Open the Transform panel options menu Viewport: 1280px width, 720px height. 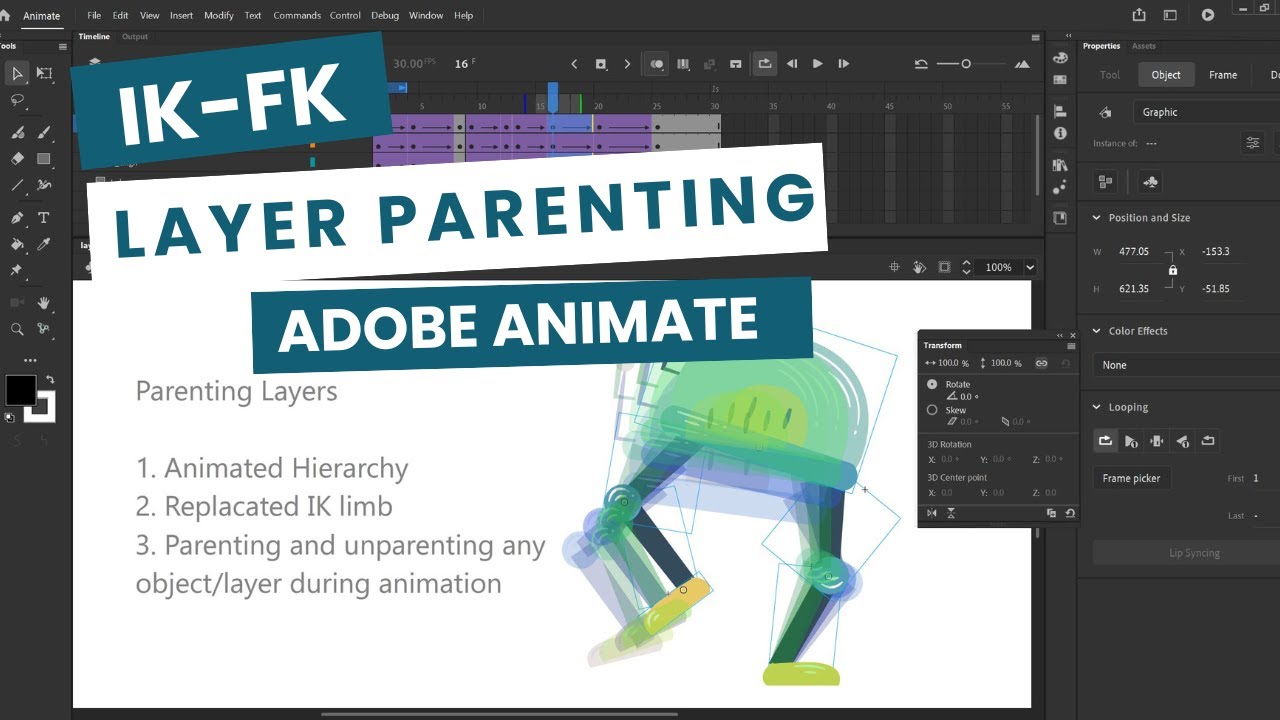click(1071, 346)
